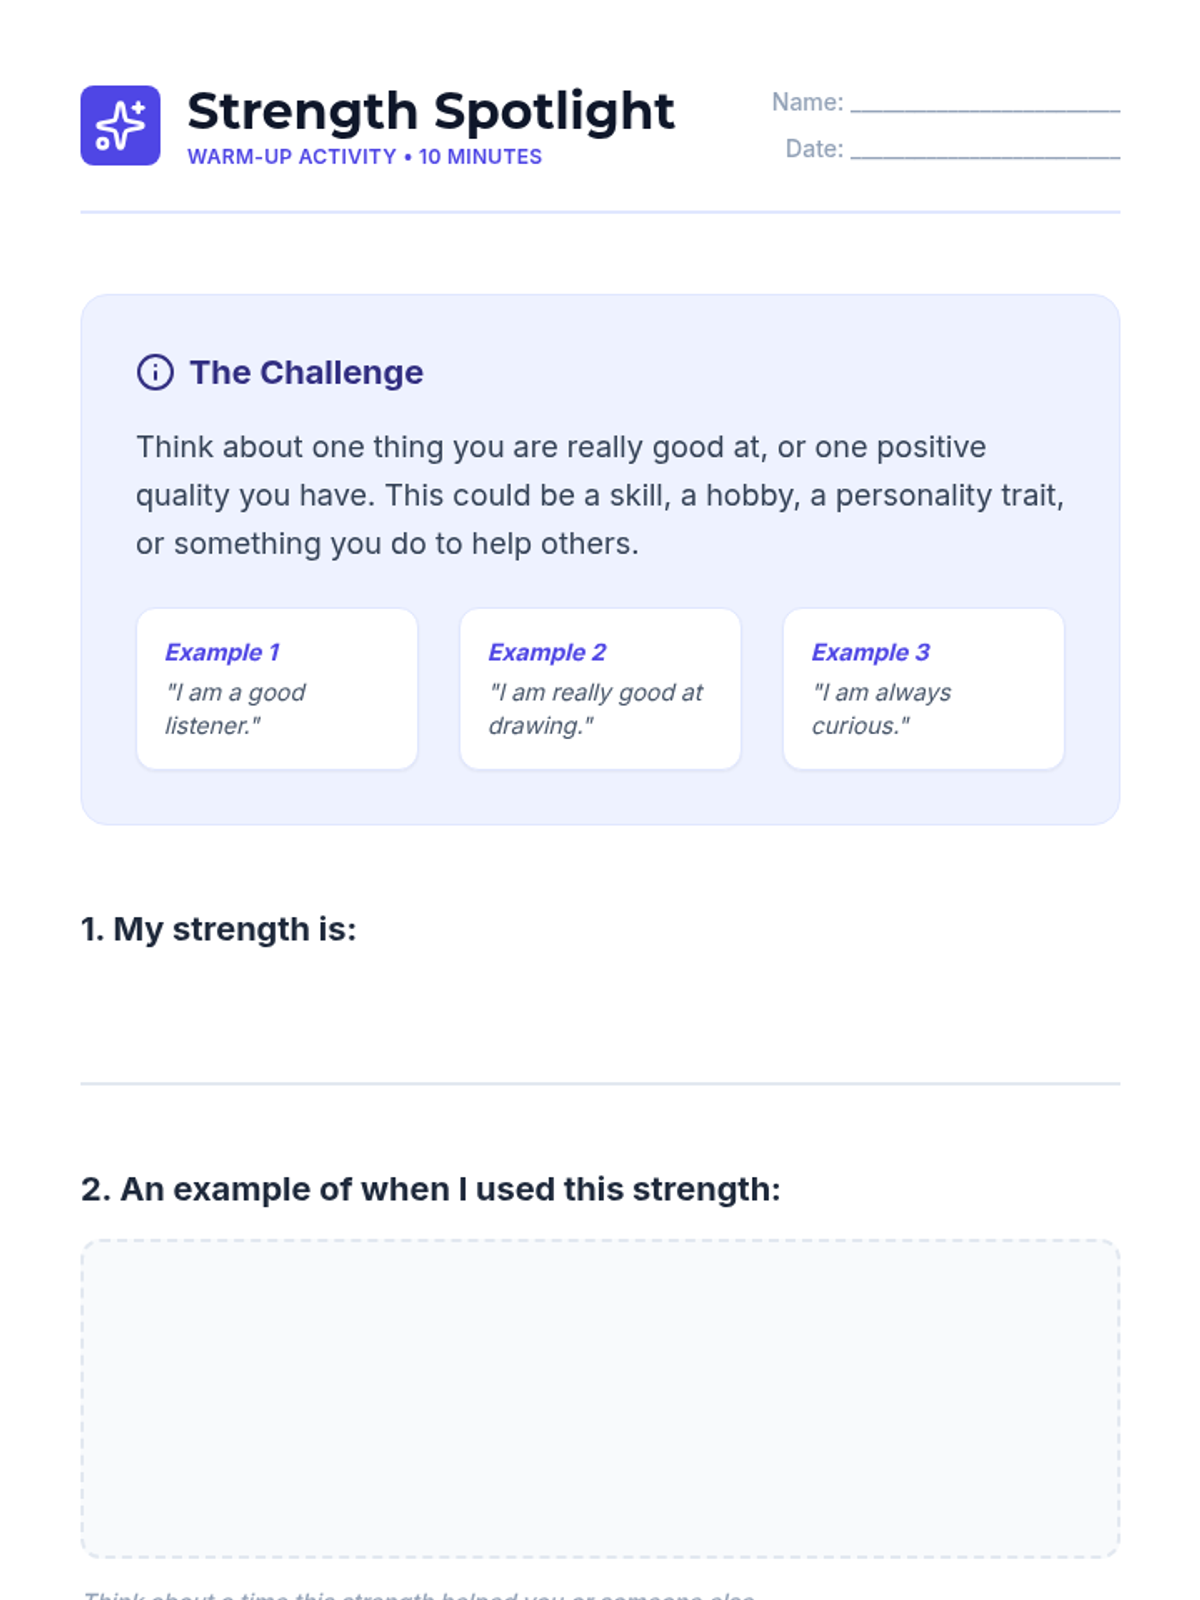Select the Example 3 card
This screenshot has width=1200, height=1600.
923,689
